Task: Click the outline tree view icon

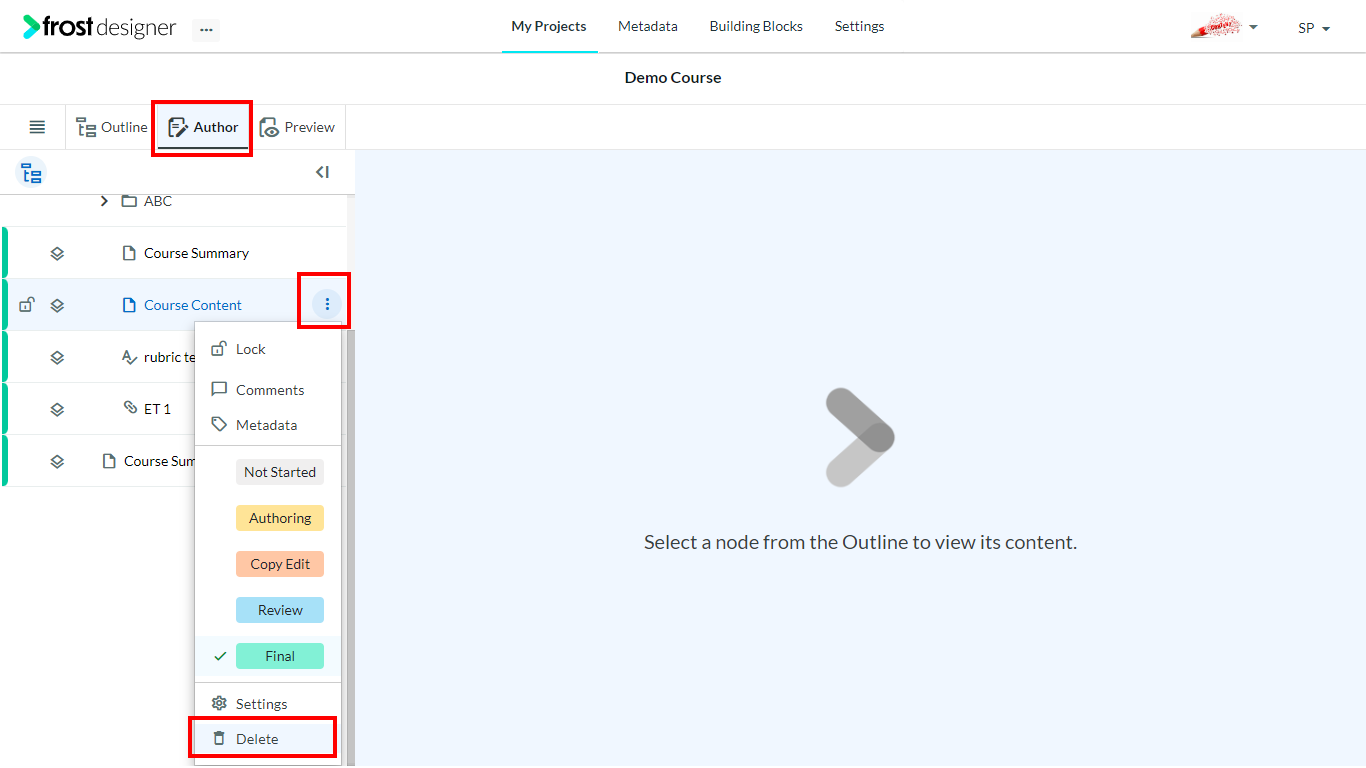Action: point(32,173)
